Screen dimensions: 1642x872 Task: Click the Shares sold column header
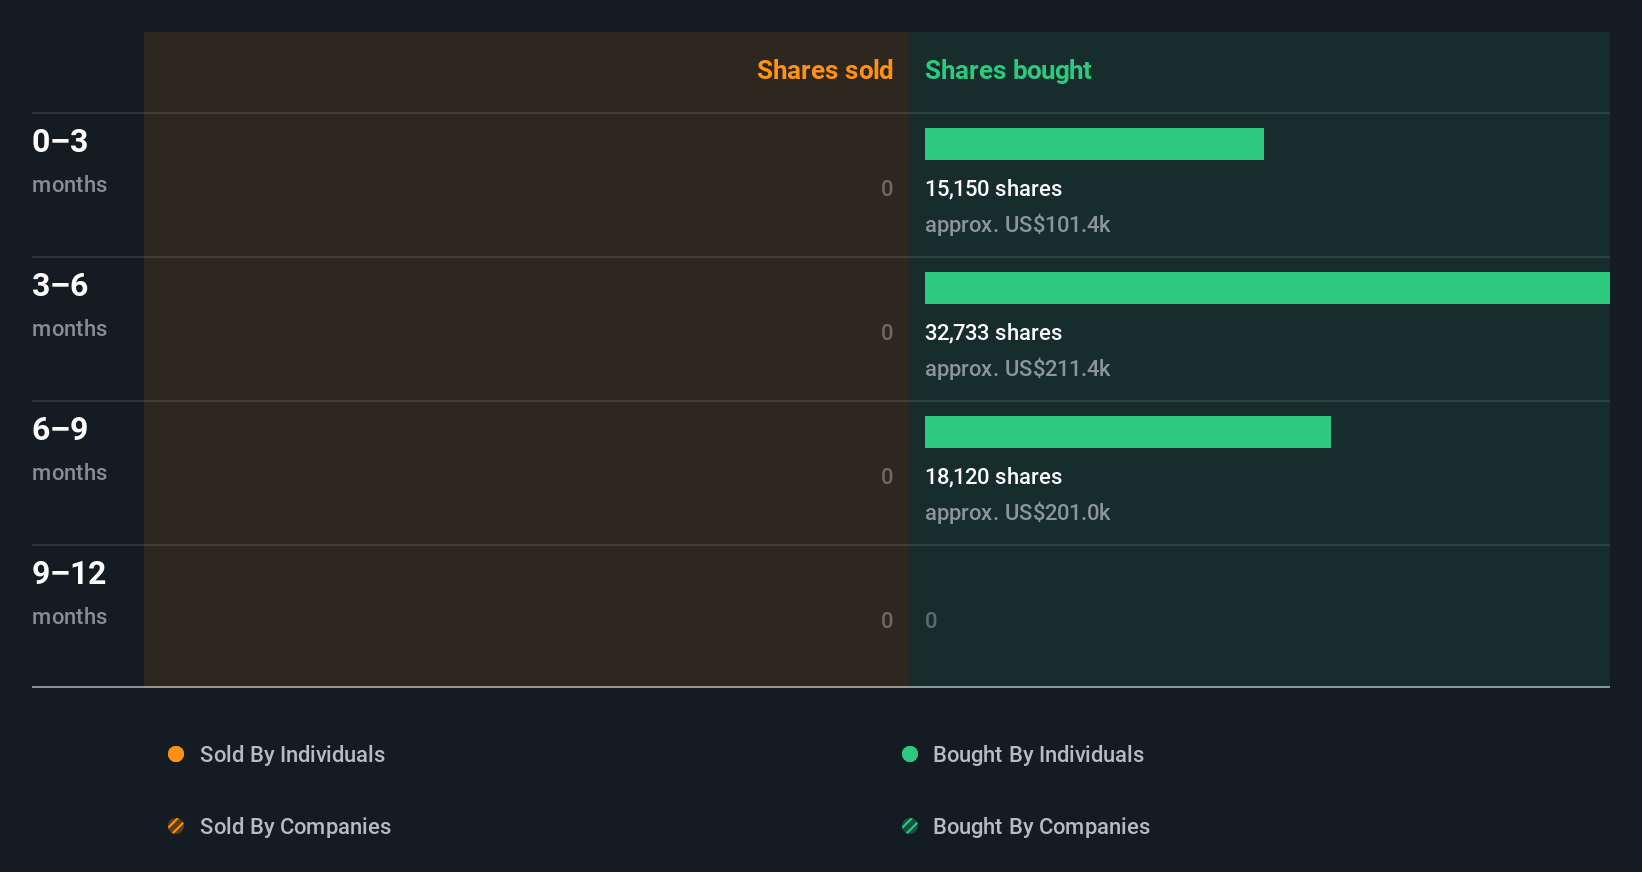[x=825, y=70]
